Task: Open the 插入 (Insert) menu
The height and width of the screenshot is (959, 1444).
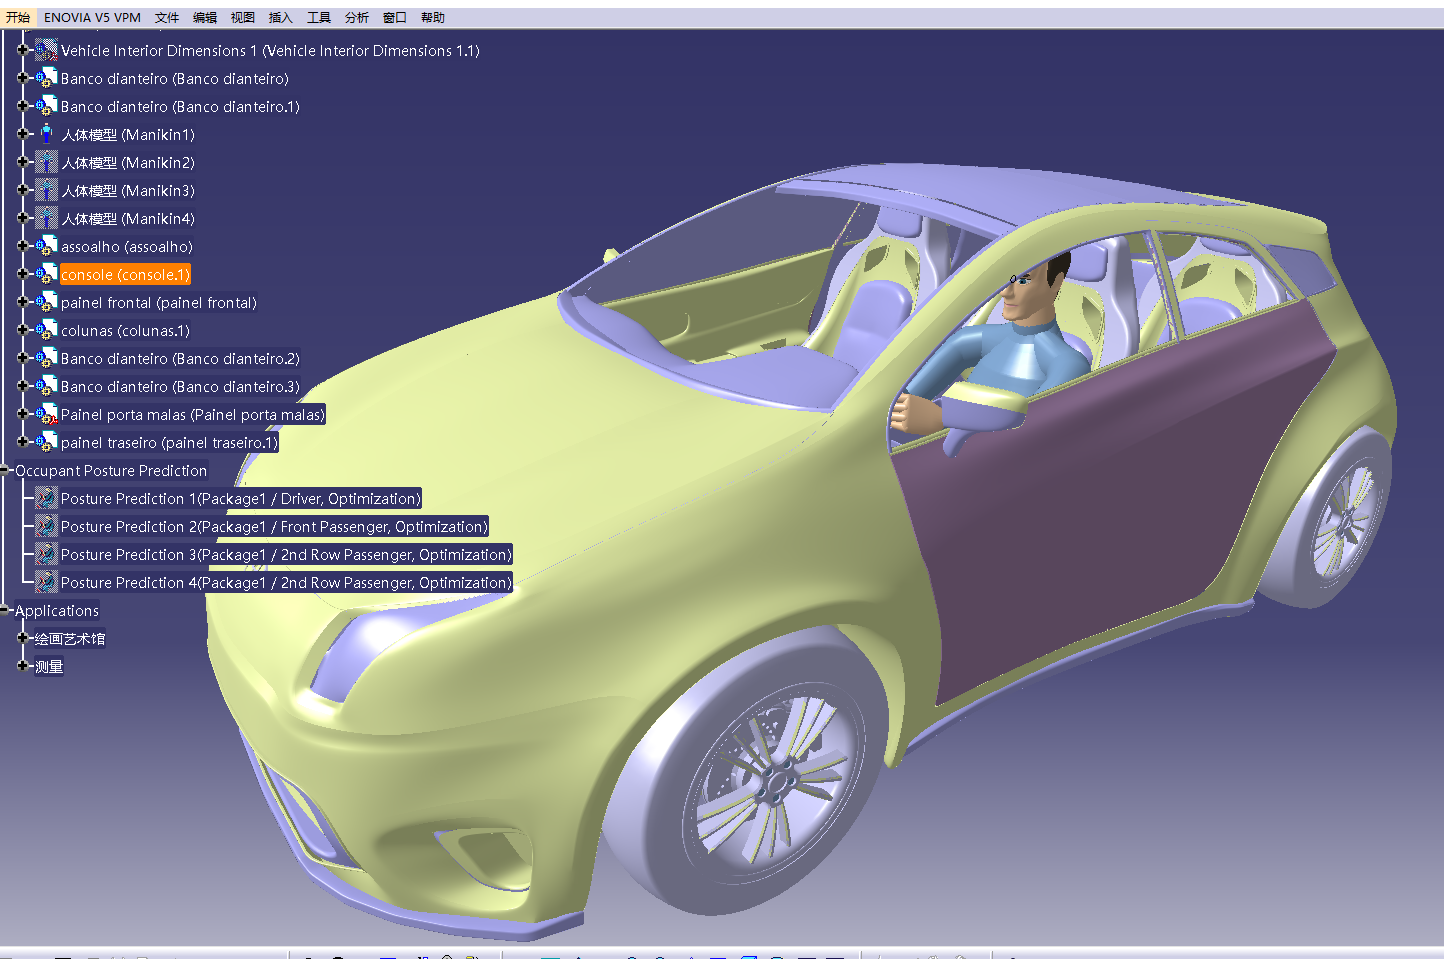Action: [281, 17]
